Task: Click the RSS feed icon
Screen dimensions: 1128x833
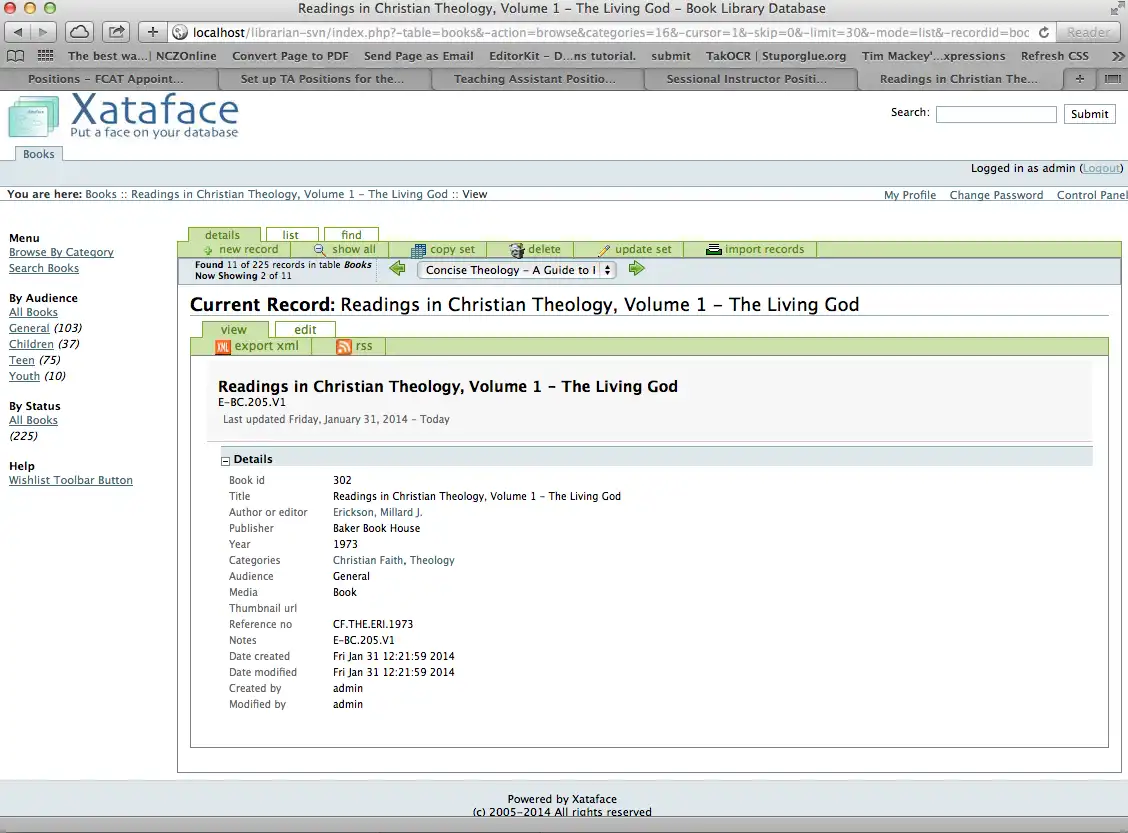Action: pos(344,347)
